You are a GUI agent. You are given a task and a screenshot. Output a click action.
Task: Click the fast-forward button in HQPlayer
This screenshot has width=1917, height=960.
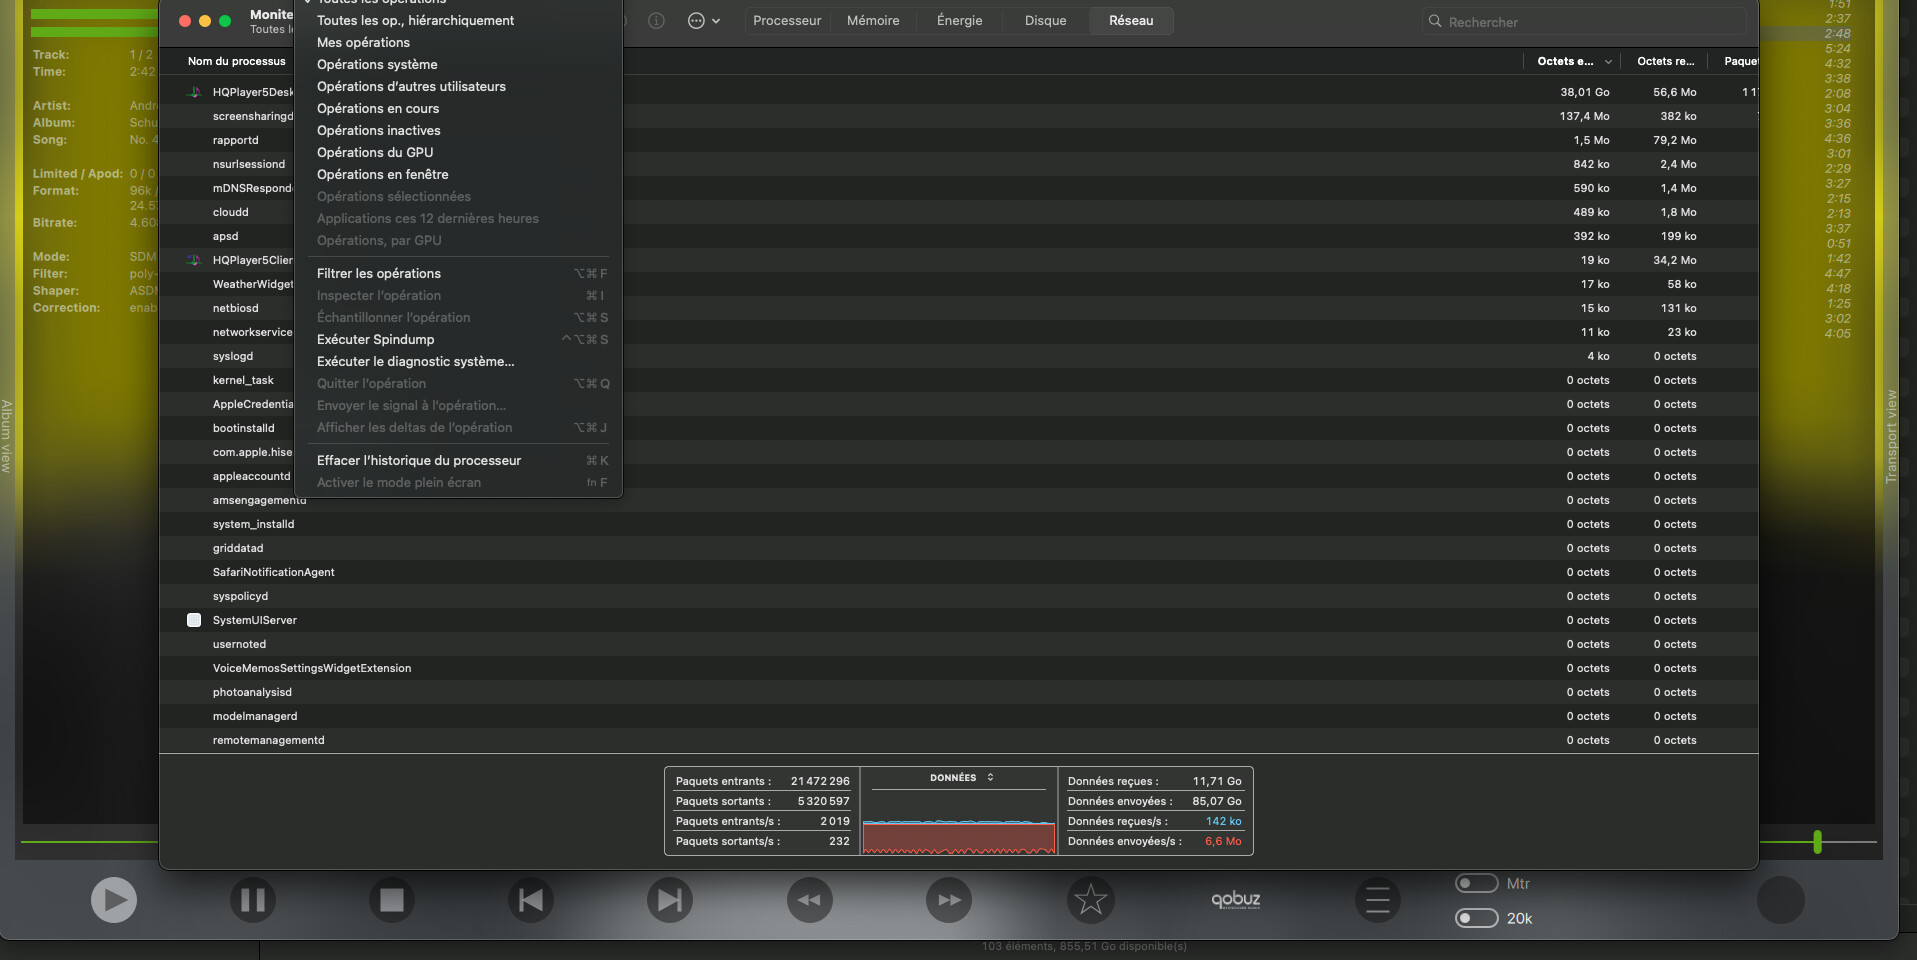coord(949,900)
